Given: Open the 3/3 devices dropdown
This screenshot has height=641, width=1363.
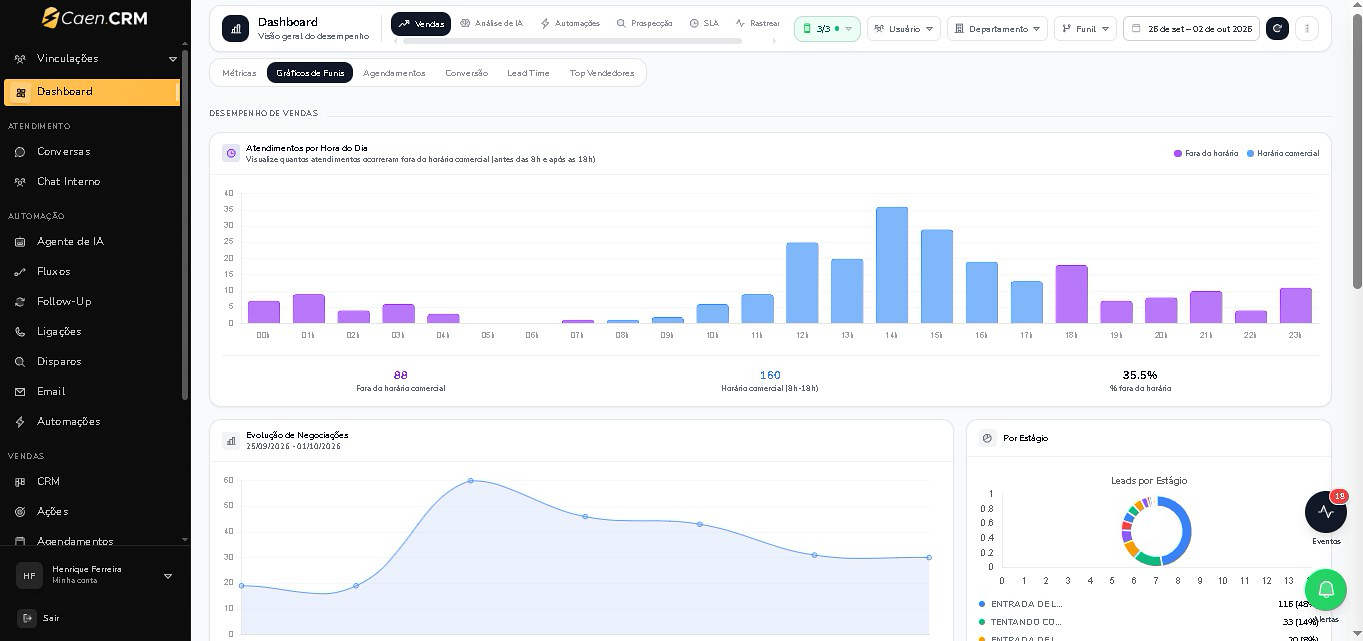Looking at the screenshot, I should [x=827, y=29].
